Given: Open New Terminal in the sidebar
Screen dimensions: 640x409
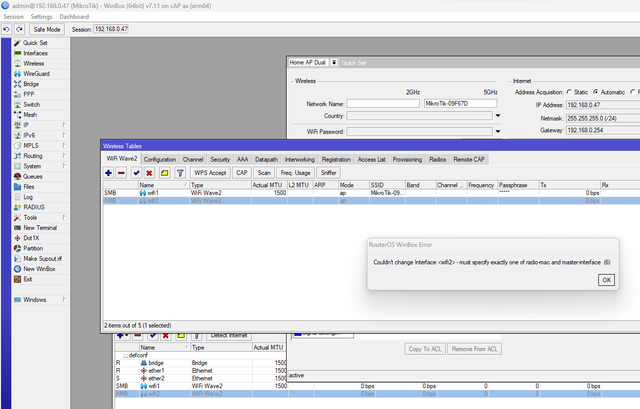Looking at the screenshot, I should coord(40,228).
